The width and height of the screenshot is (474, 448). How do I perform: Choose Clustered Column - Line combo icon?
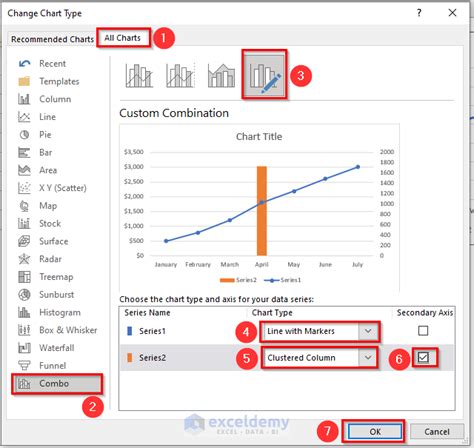click(139, 75)
